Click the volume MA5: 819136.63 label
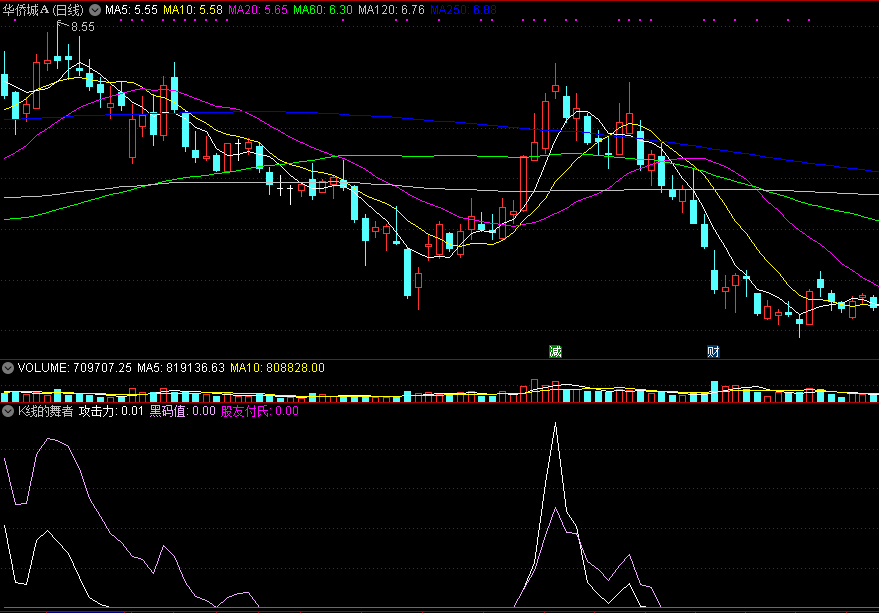 click(181, 368)
